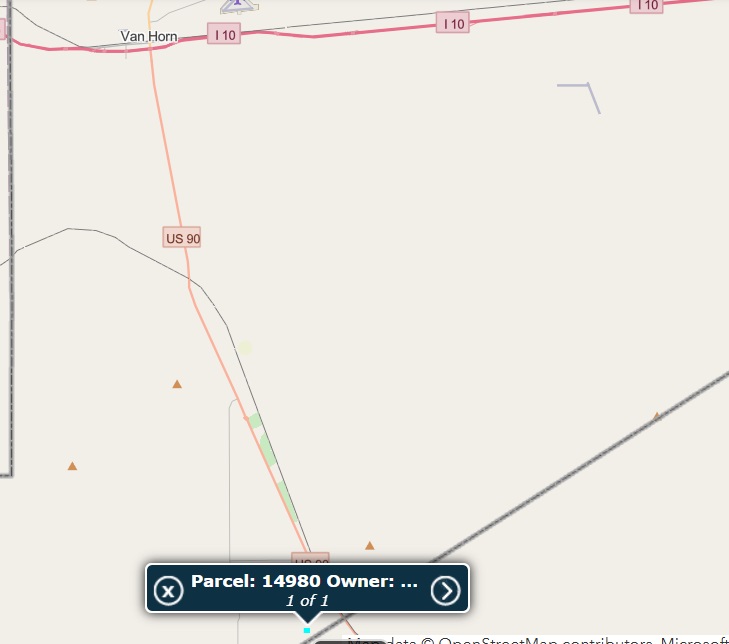Click the airport icon north of Van Horn
The image size is (729, 644).
point(239,6)
